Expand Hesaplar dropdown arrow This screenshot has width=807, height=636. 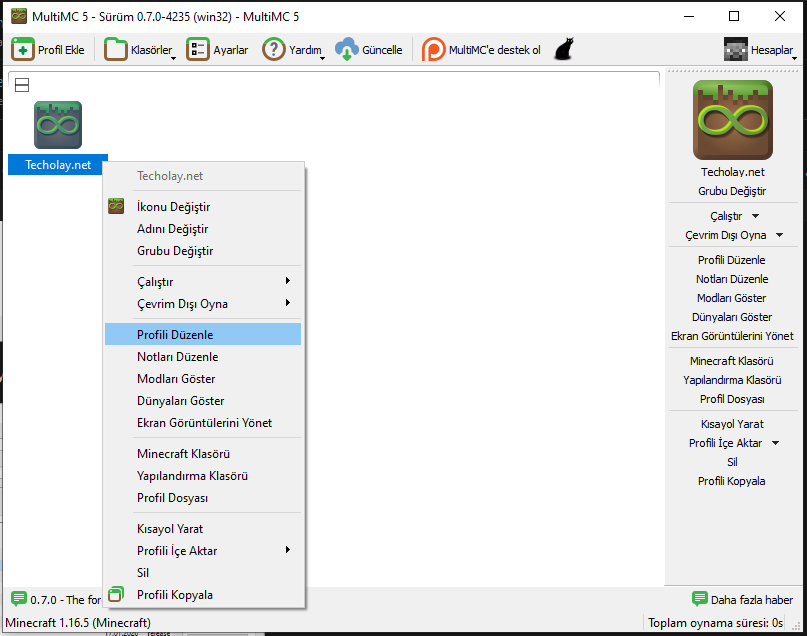point(795,58)
